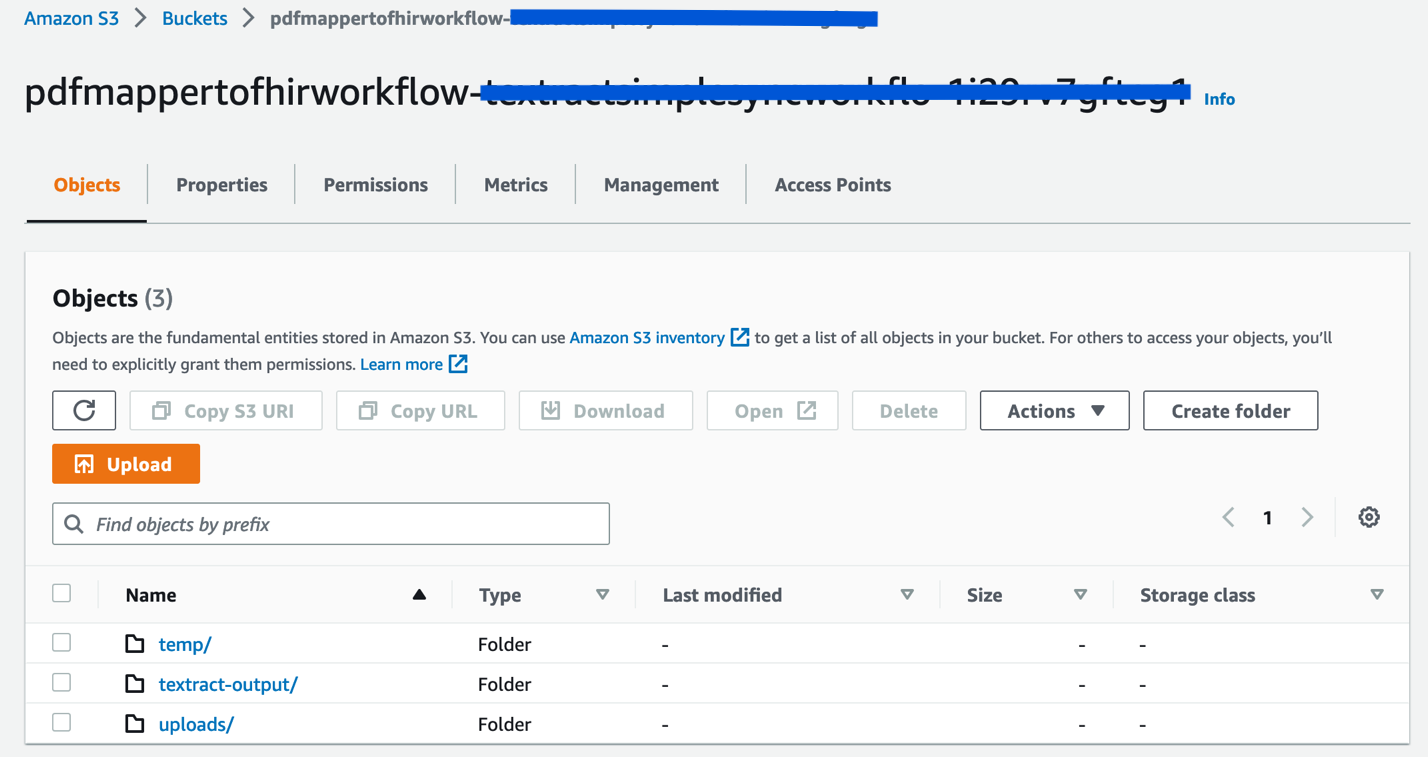This screenshot has height=757, width=1428.
Task: Open the uploads/ folder link
Action: tap(196, 724)
